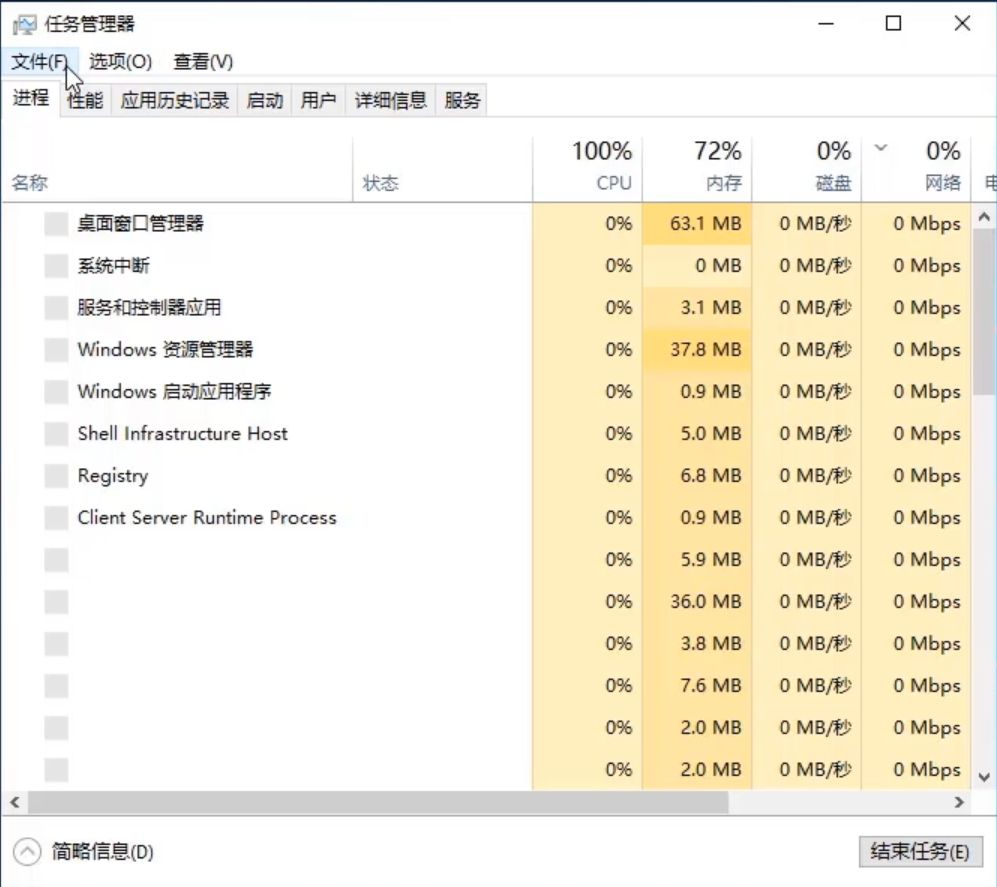Screen dimensions: 997x887
Task: Switch to the 性能 tab
Action: click(x=83, y=100)
